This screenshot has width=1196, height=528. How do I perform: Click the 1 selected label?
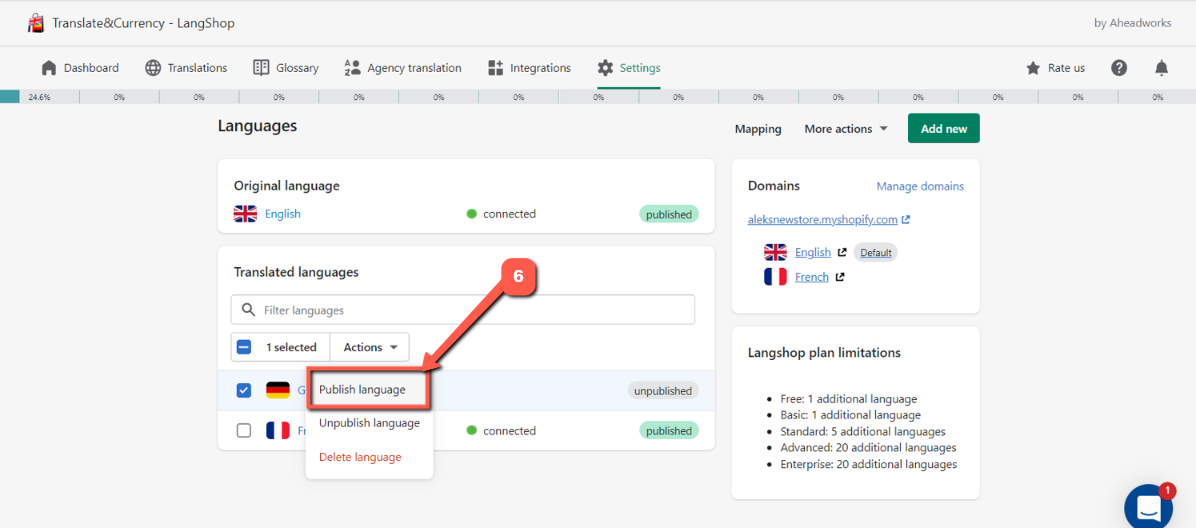(x=291, y=347)
